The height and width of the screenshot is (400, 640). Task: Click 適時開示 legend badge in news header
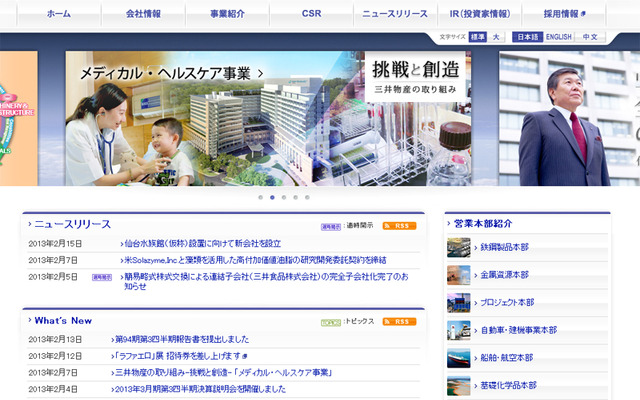331,227
